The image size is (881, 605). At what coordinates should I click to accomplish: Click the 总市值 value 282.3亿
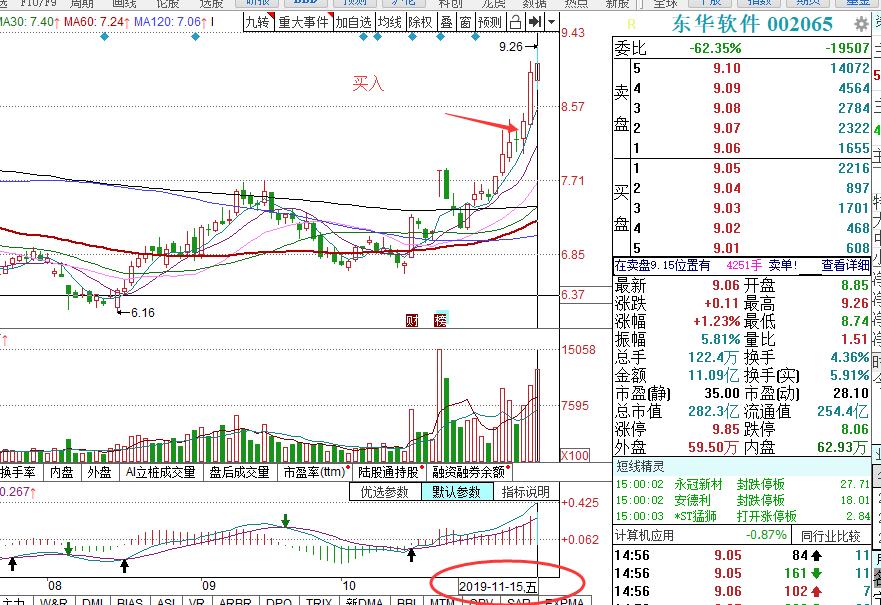pyautogui.click(x=714, y=411)
